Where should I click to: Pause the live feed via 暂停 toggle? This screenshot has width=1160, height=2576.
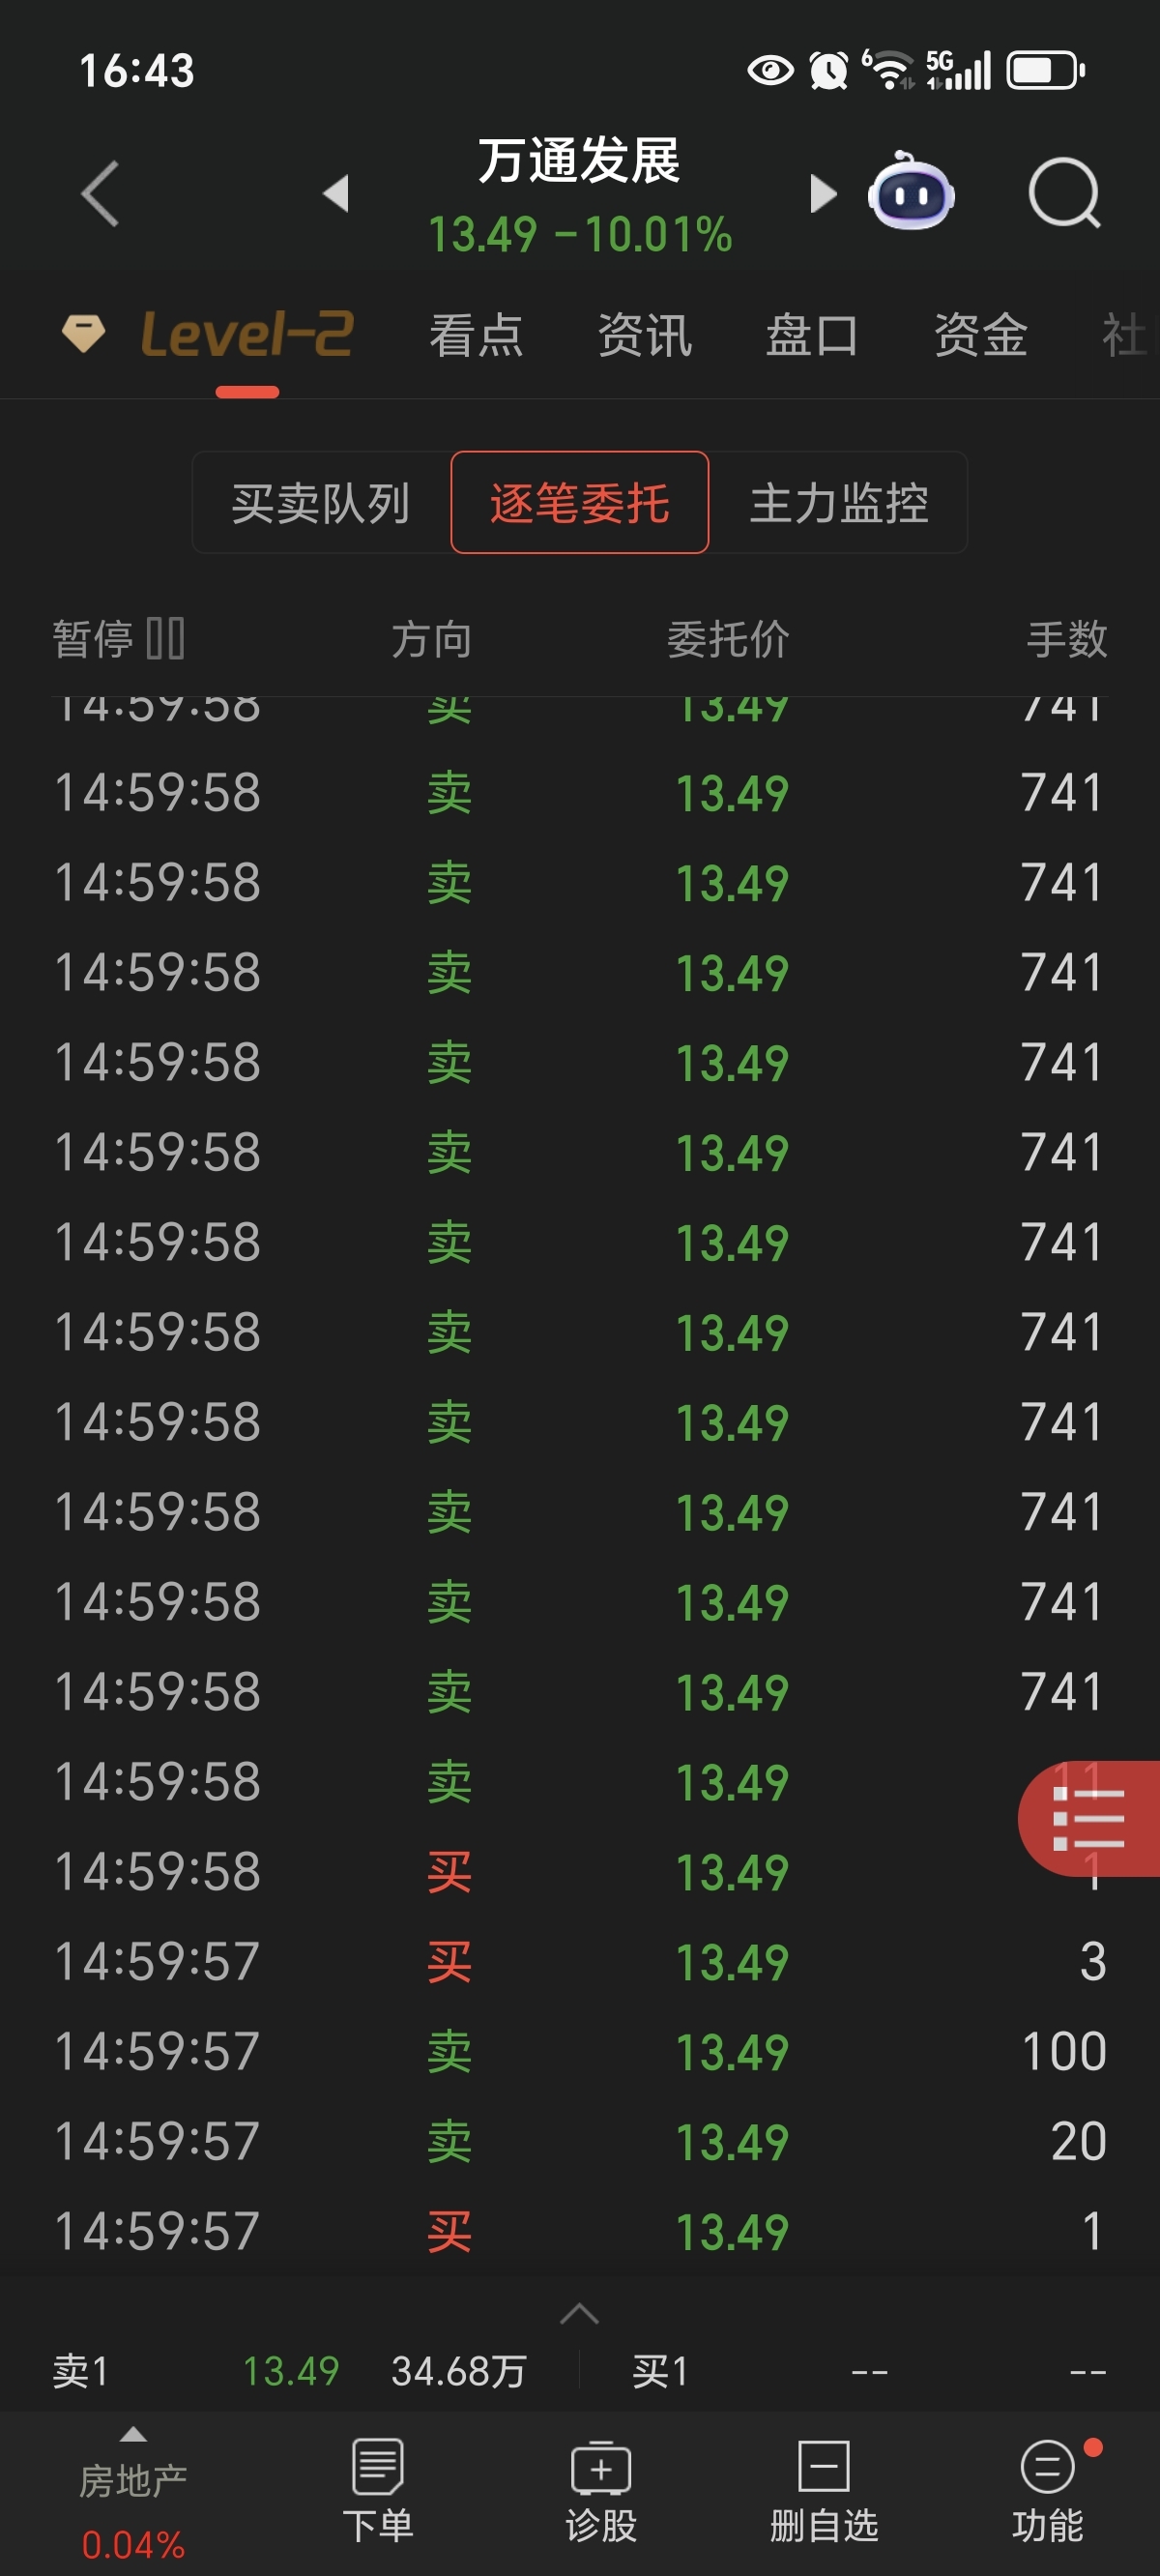coord(119,639)
